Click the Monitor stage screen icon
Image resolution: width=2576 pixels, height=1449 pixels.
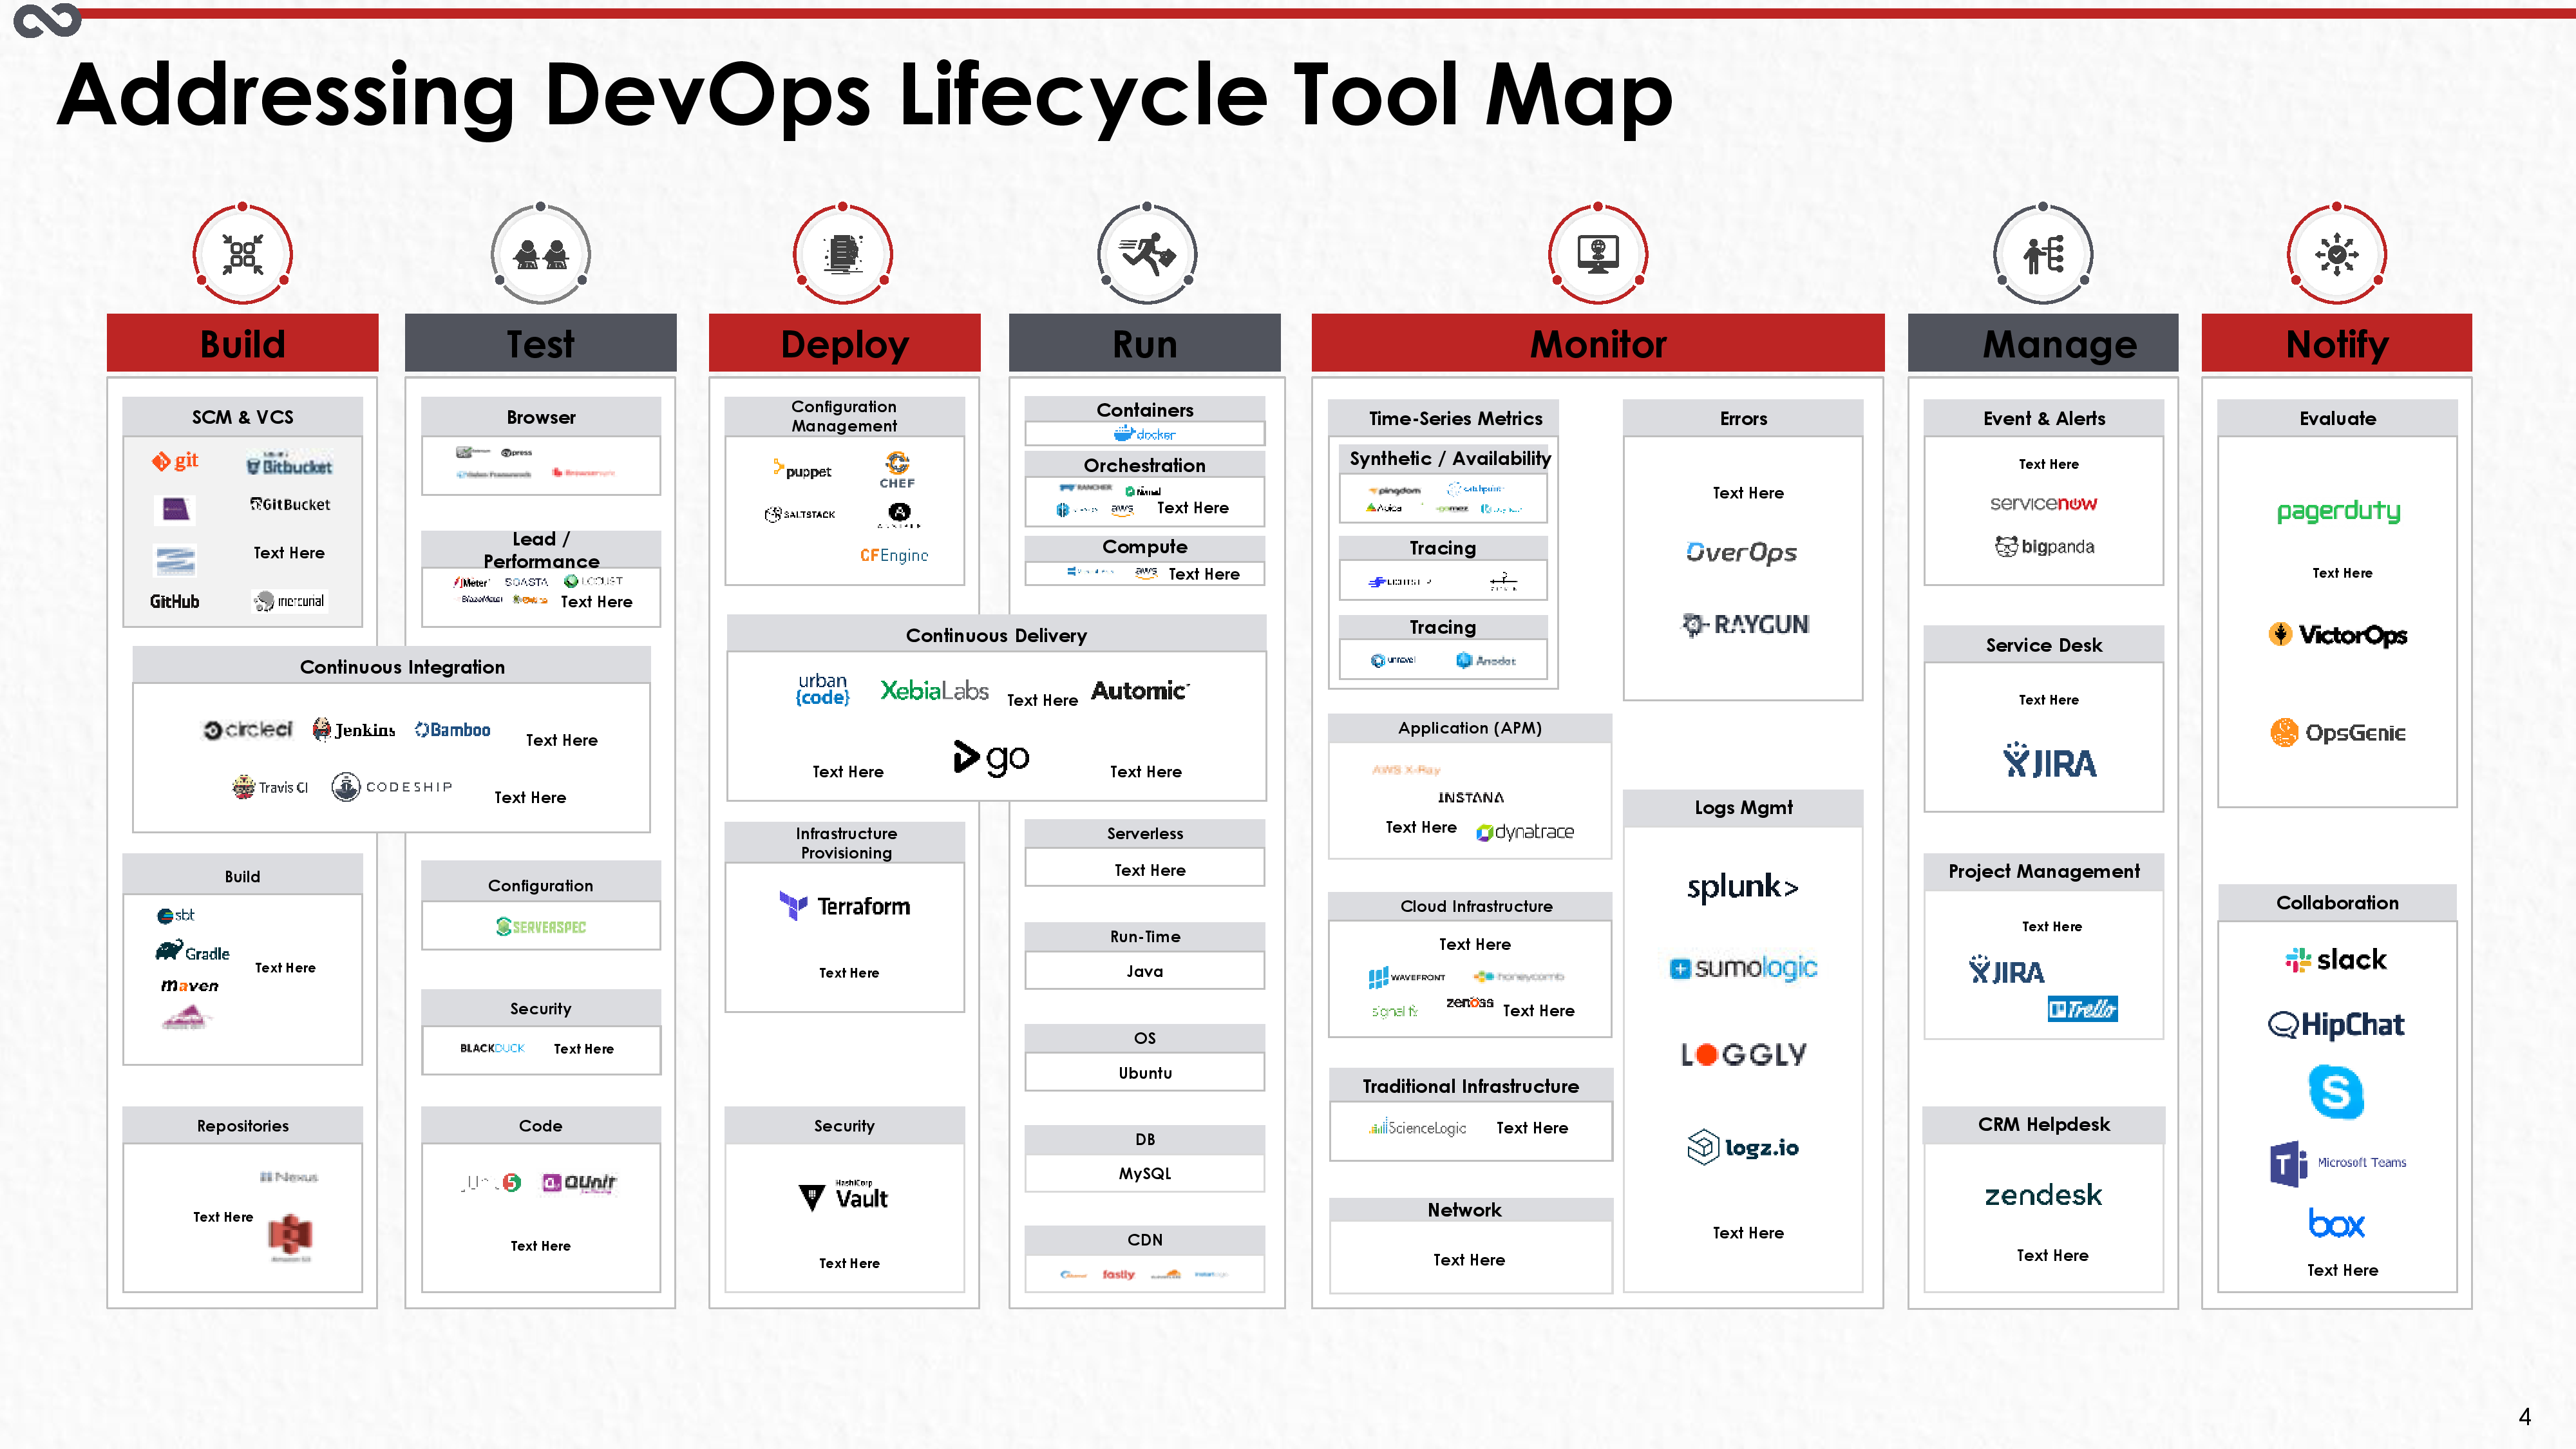coord(1598,254)
